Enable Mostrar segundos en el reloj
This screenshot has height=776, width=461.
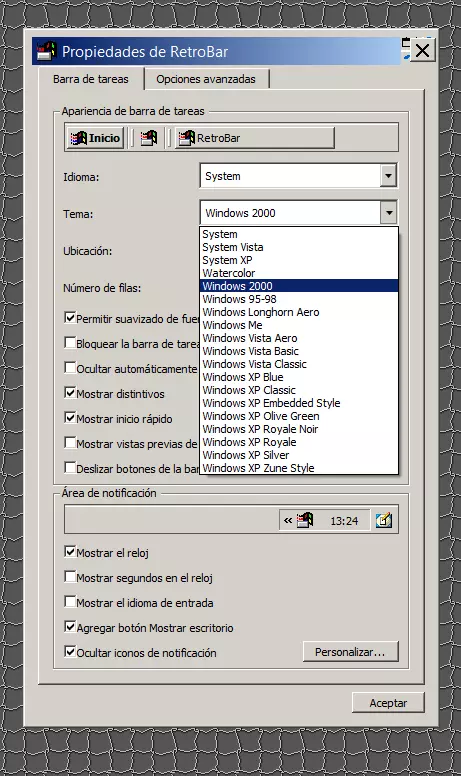70,577
